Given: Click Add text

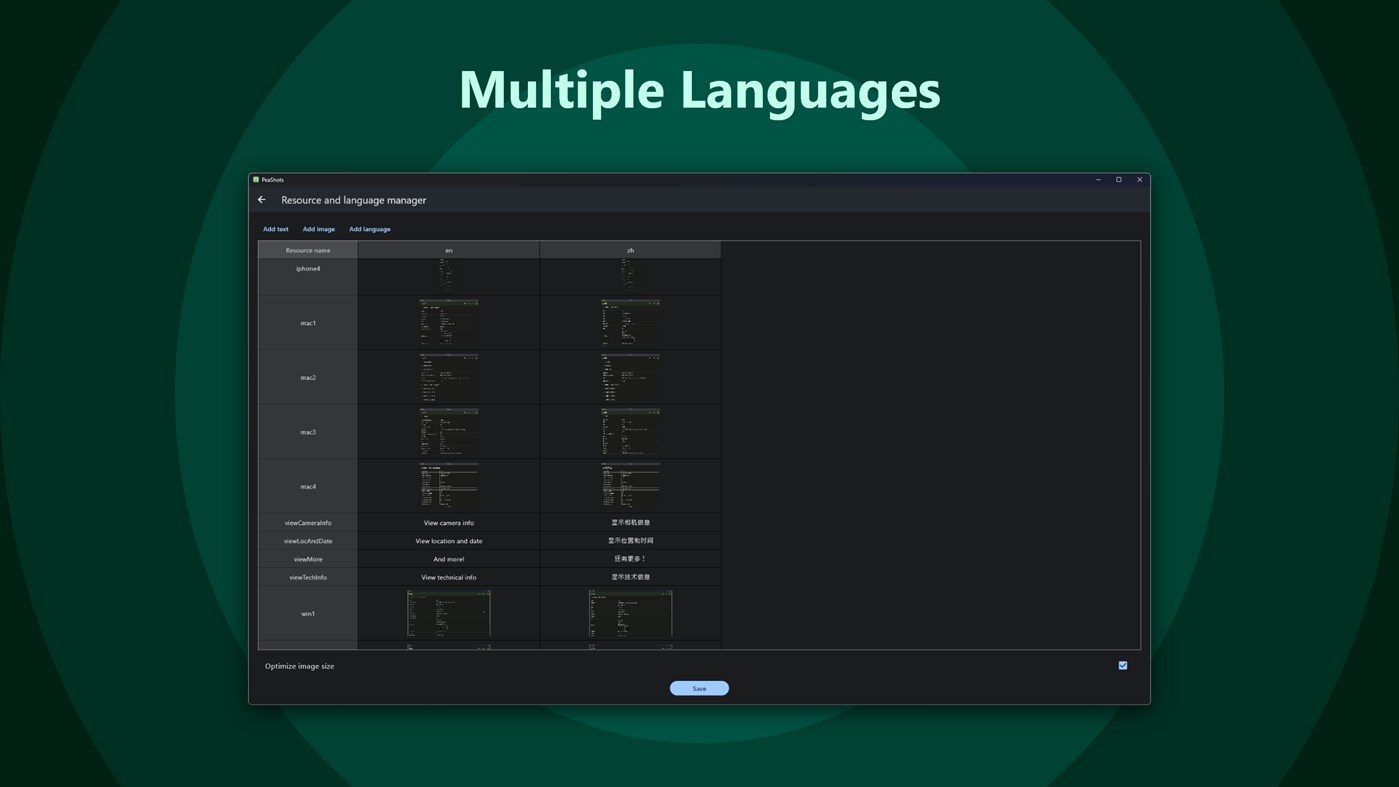Looking at the screenshot, I should point(276,229).
